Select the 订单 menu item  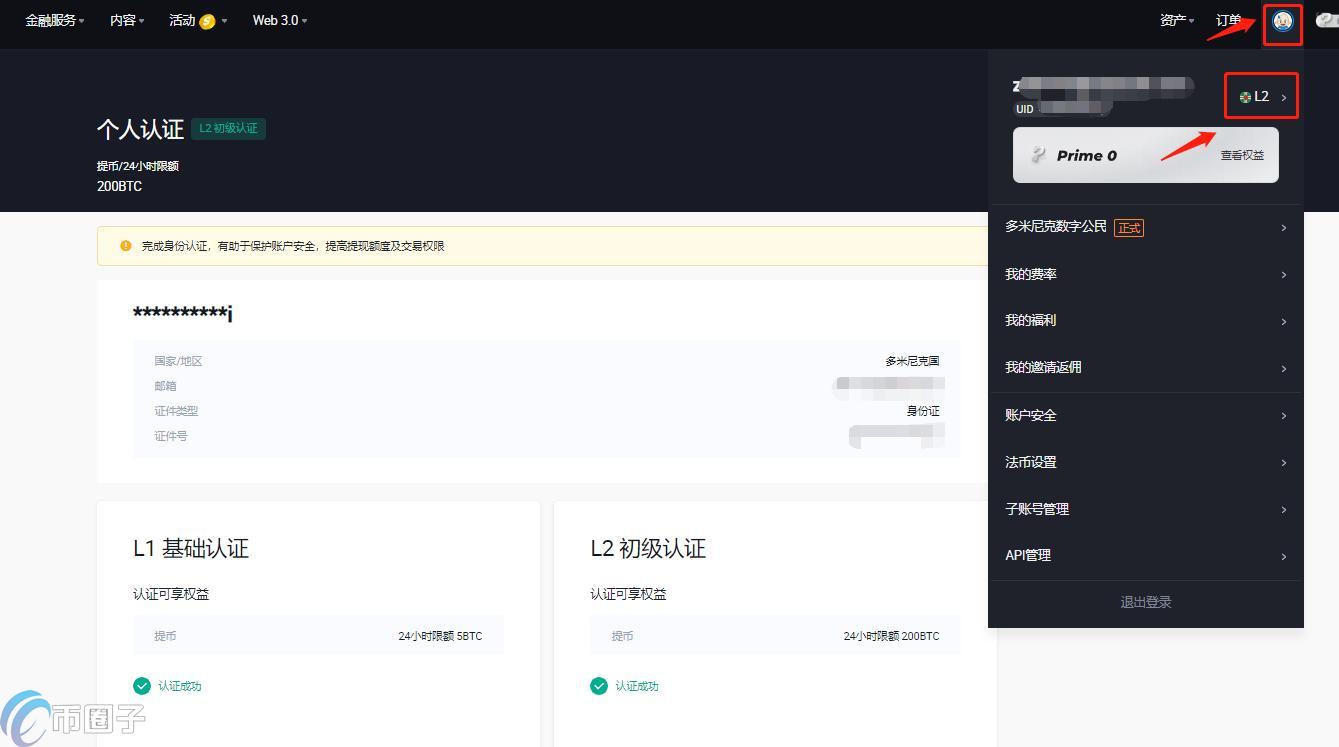(x=1229, y=19)
